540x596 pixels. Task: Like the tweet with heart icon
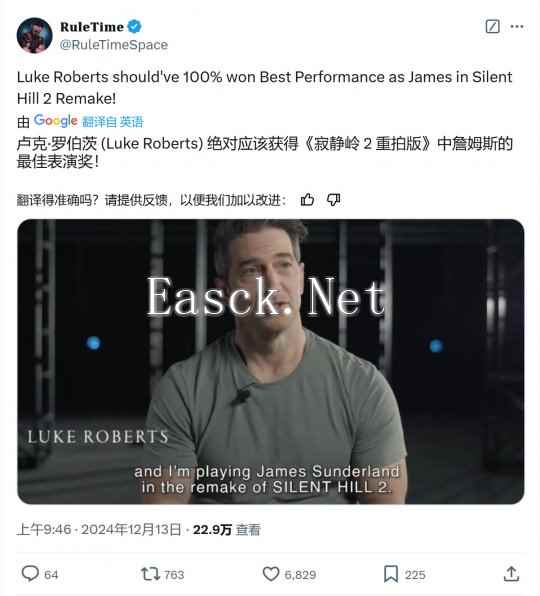pyautogui.click(x=271, y=574)
